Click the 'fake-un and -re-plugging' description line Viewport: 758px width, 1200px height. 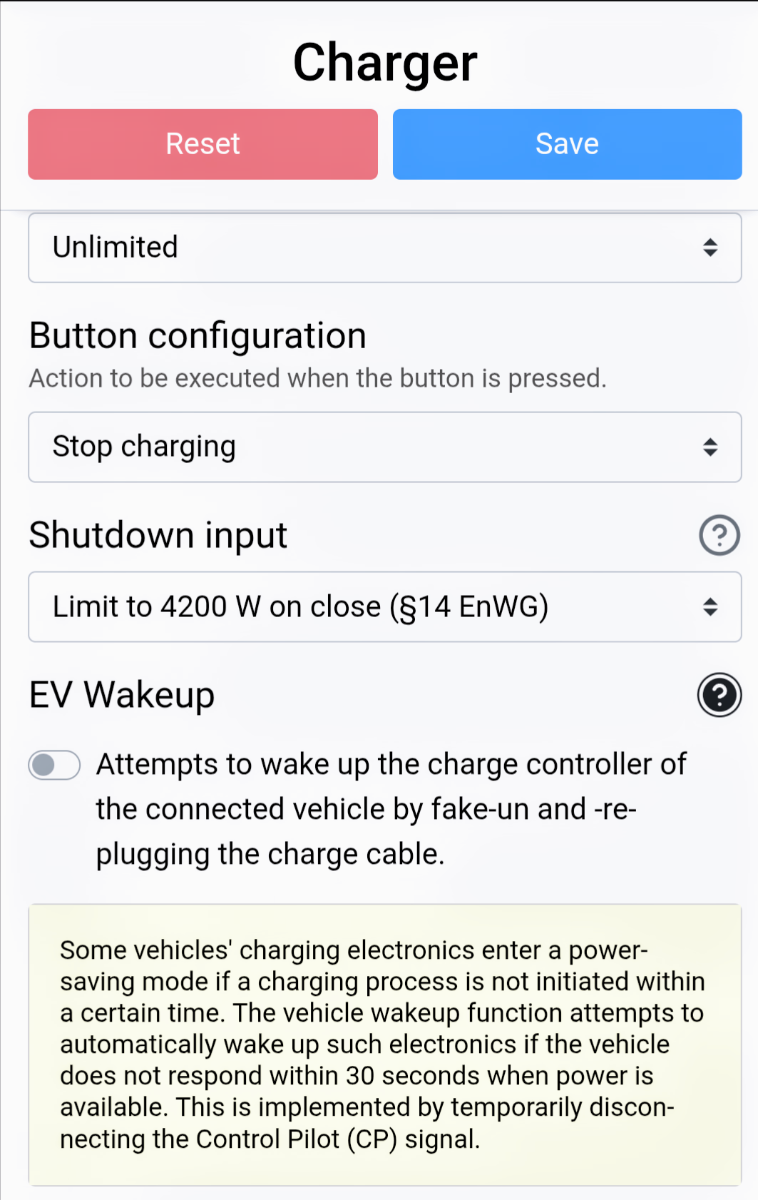coord(366,808)
